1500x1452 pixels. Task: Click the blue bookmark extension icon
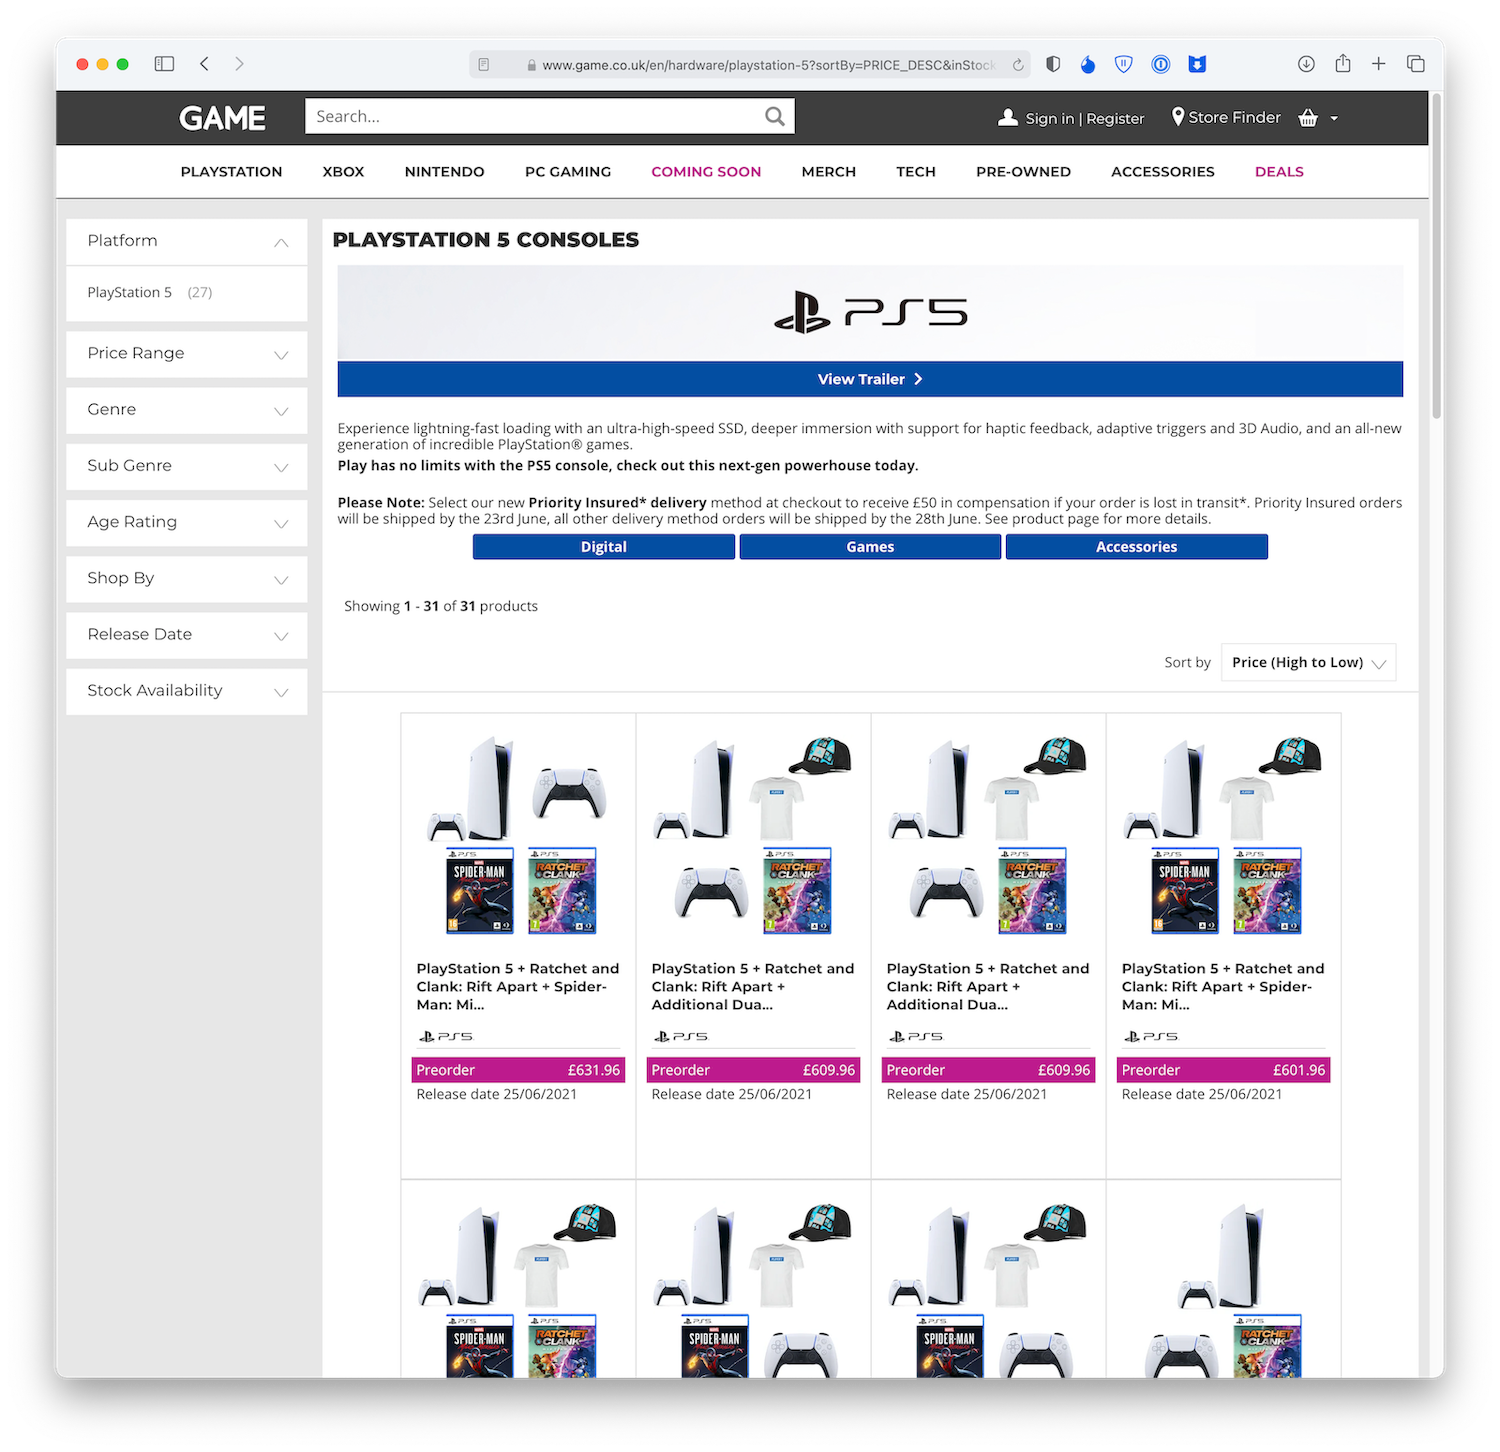[1197, 64]
